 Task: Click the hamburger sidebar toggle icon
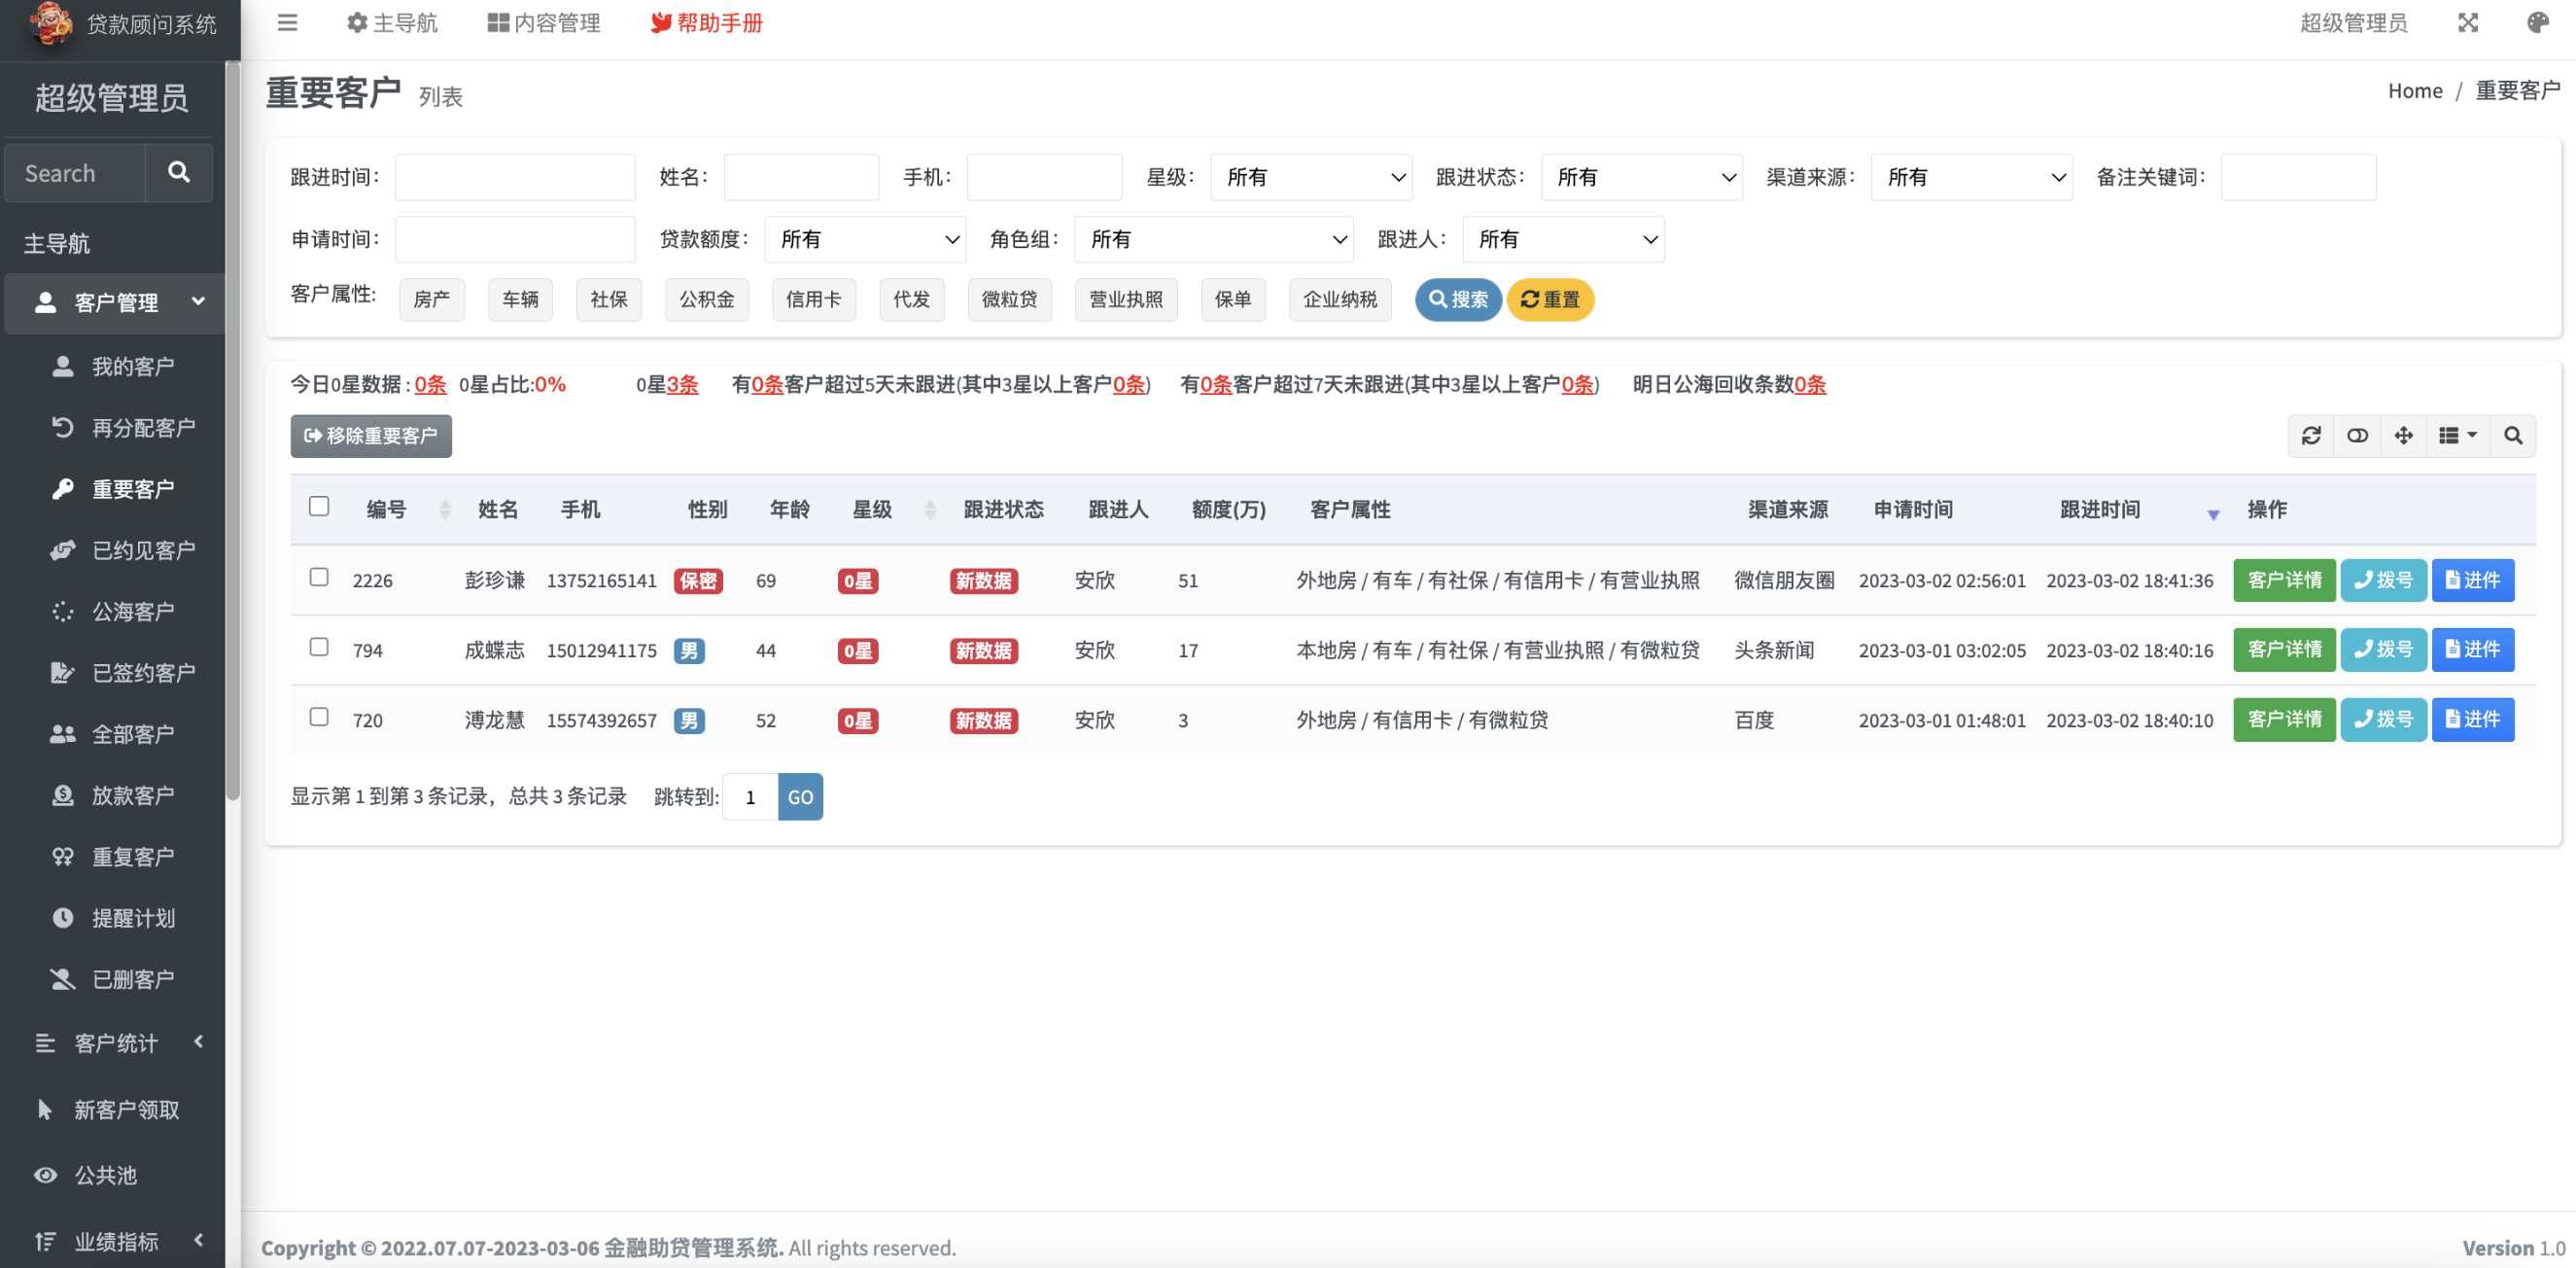(x=287, y=23)
